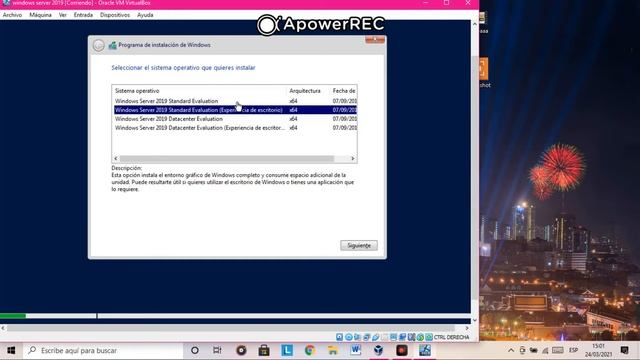640x360 pixels.
Task: Select Standard Evaluation (Experiencia de escritorio) row
Action: click(x=235, y=110)
